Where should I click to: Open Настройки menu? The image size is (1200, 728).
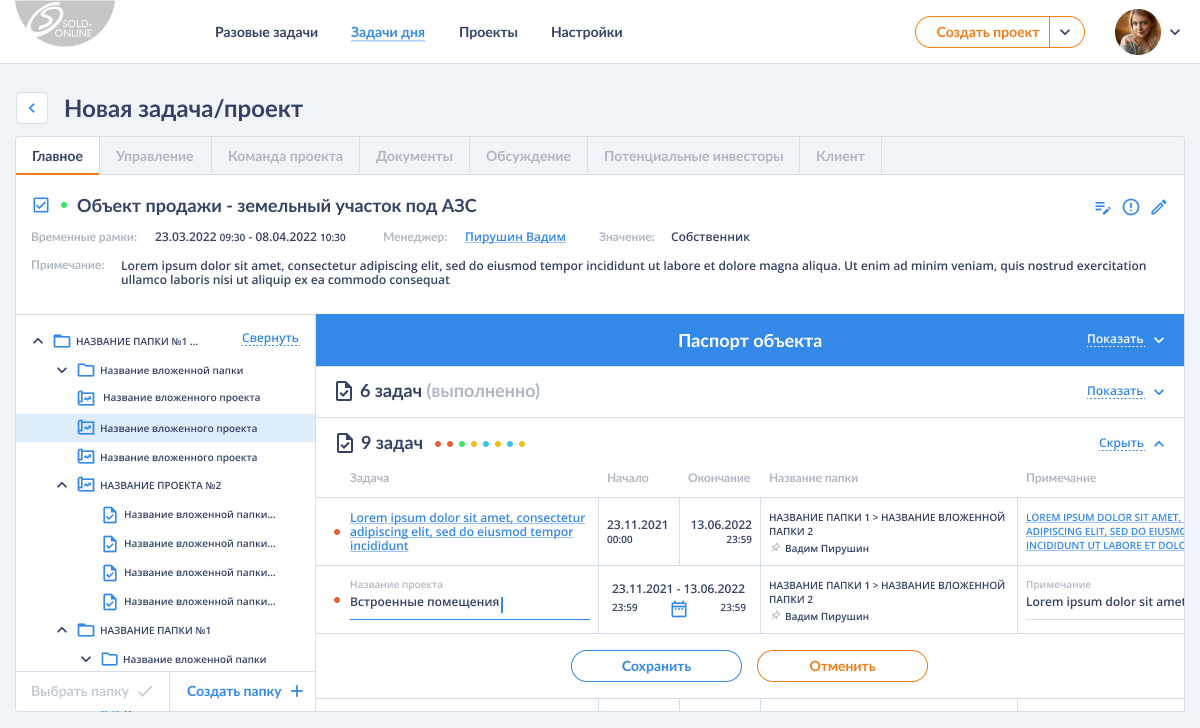[587, 32]
